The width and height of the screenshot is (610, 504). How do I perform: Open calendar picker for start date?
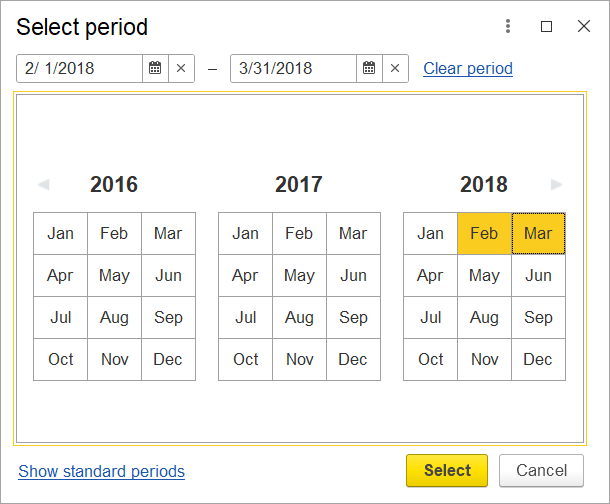155,68
